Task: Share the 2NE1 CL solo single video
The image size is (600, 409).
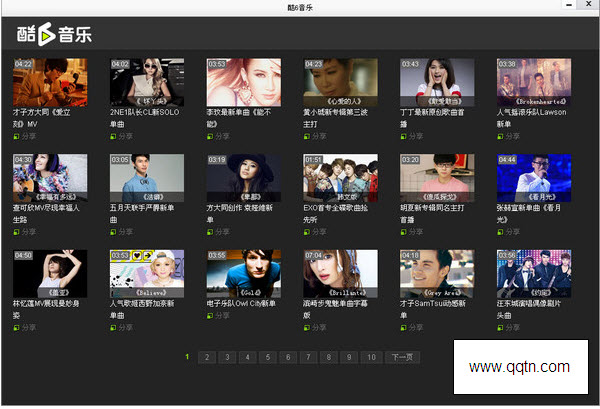Action: 122,136
